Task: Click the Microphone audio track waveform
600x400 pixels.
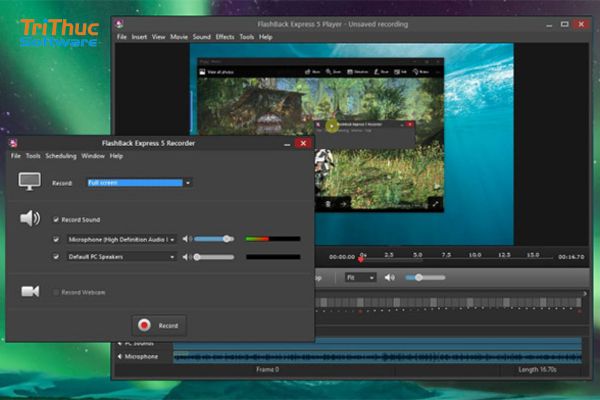Action: tap(378, 357)
